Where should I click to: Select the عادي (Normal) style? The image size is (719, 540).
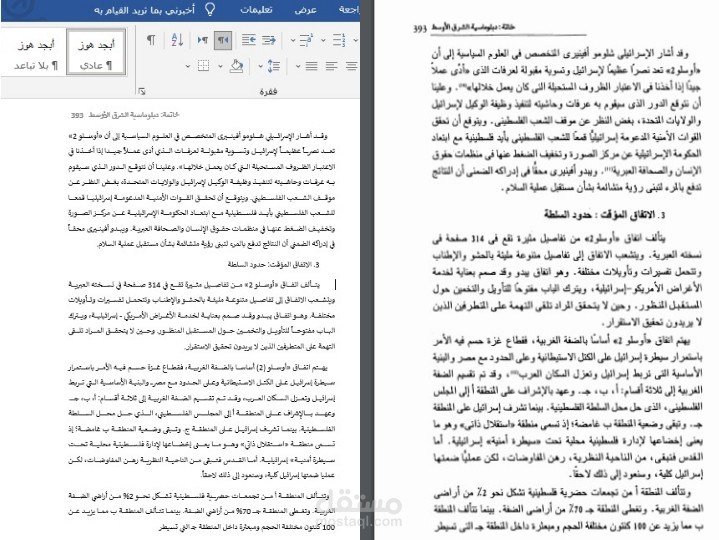[96, 51]
